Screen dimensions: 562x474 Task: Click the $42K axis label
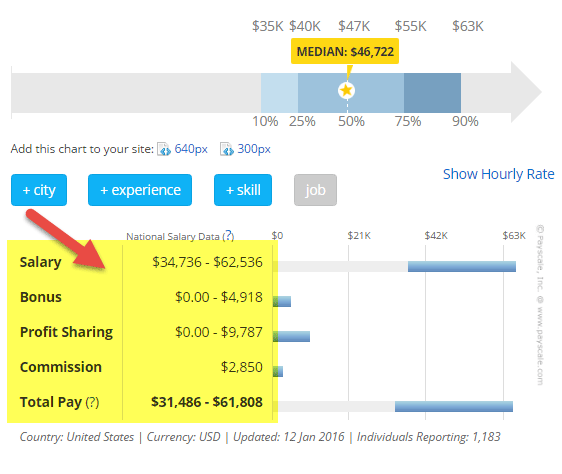(436, 236)
